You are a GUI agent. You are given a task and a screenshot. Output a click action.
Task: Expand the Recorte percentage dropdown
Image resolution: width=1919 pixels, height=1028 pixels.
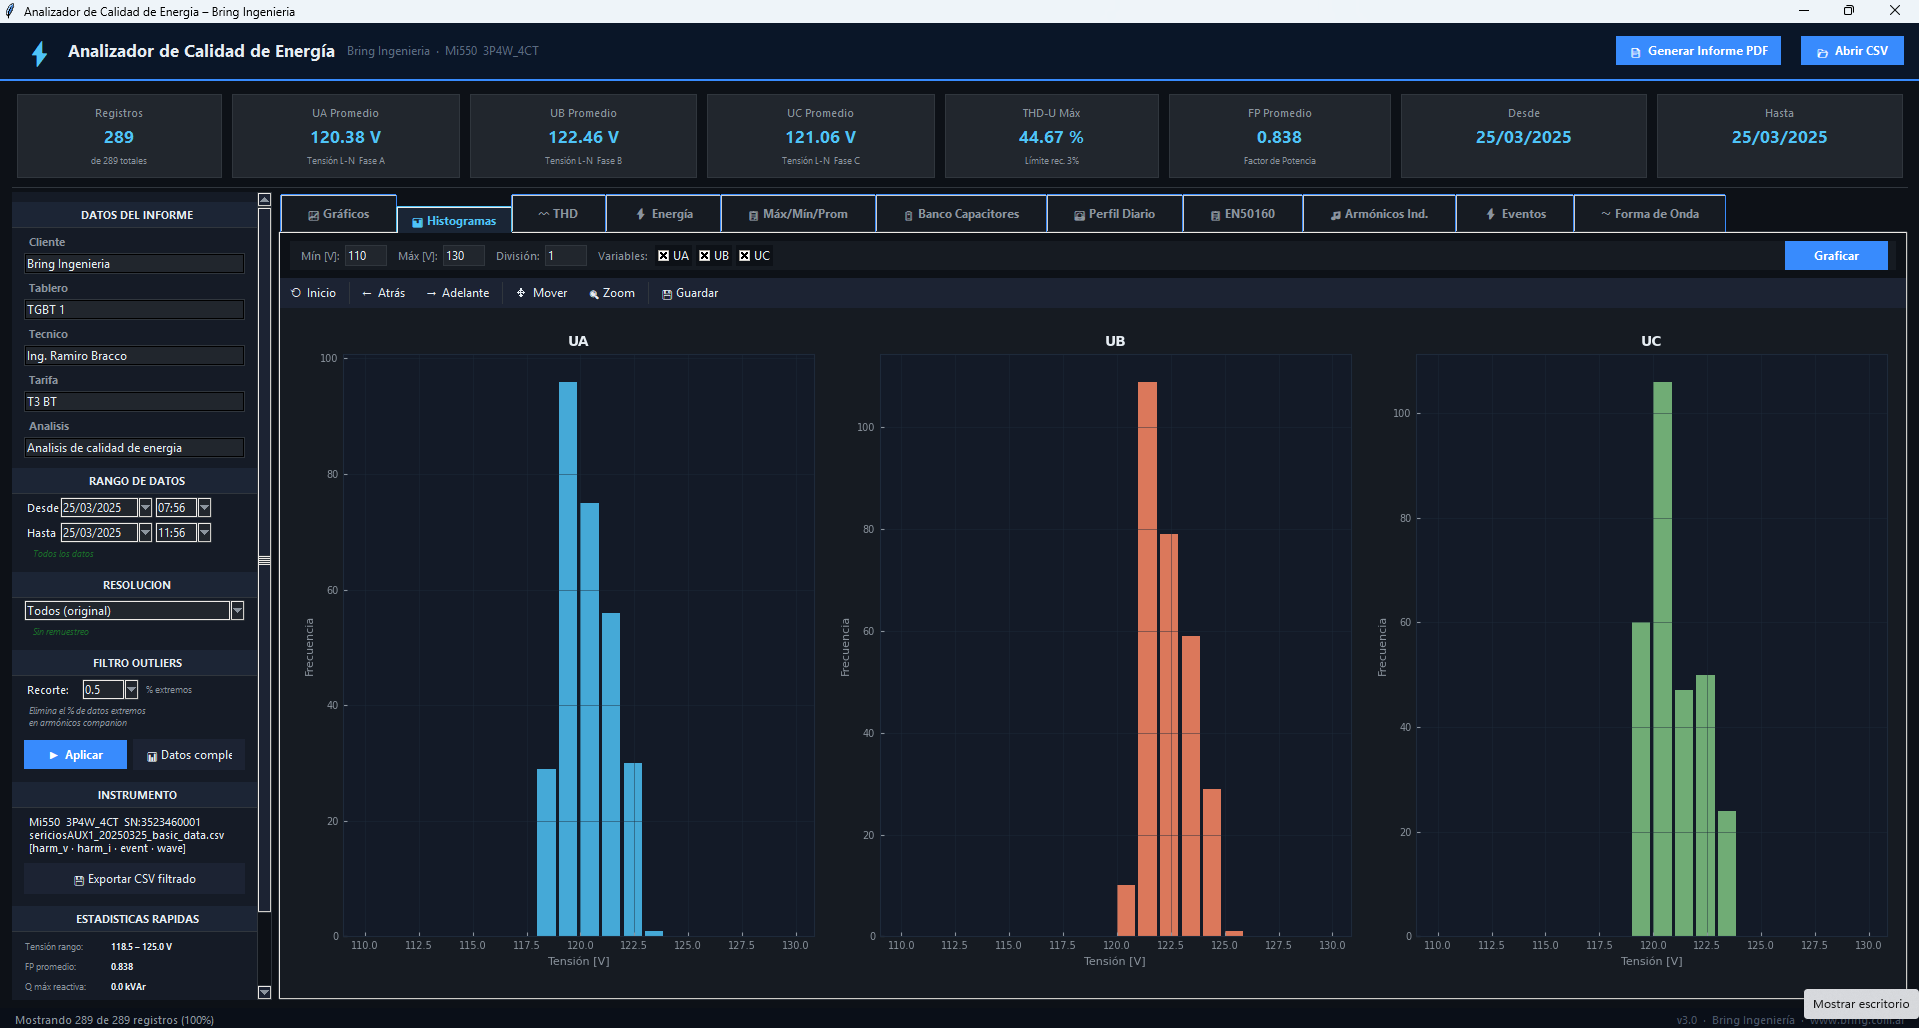click(x=131, y=690)
